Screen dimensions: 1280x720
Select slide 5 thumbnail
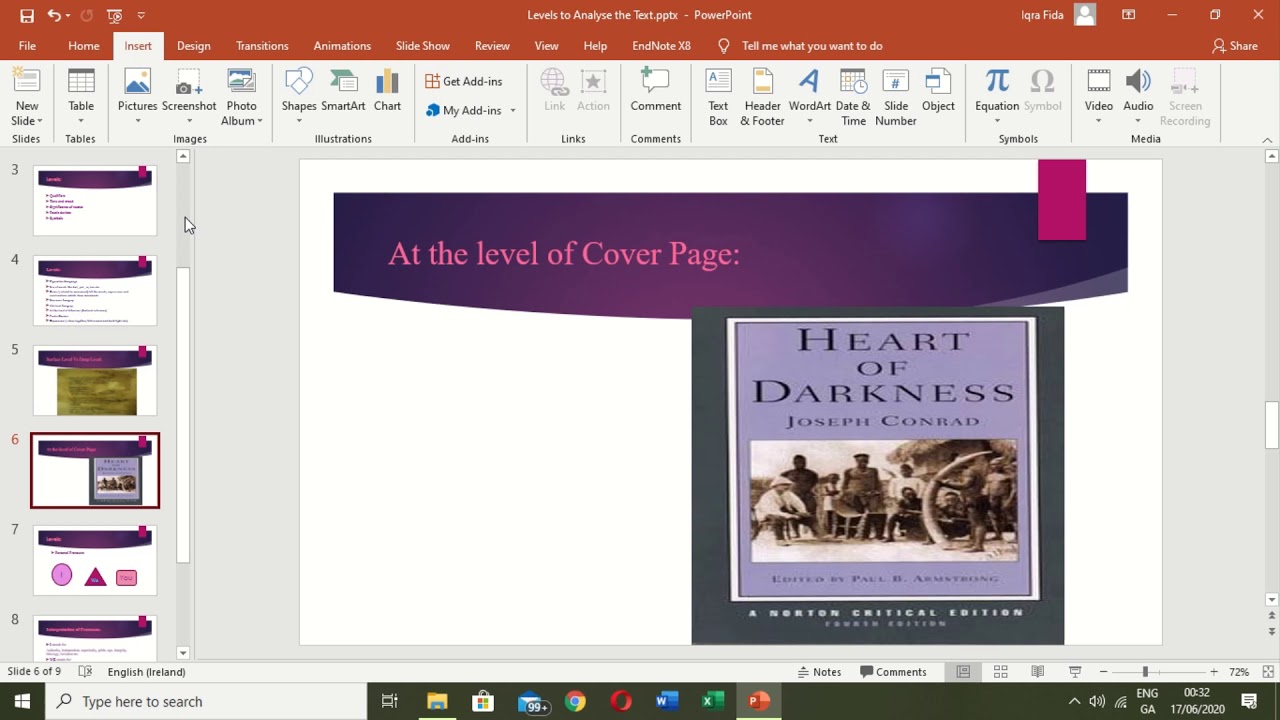click(x=95, y=381)
